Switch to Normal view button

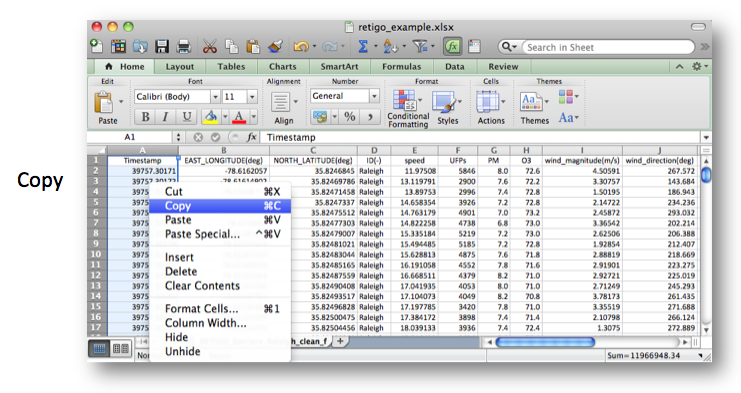99,349
